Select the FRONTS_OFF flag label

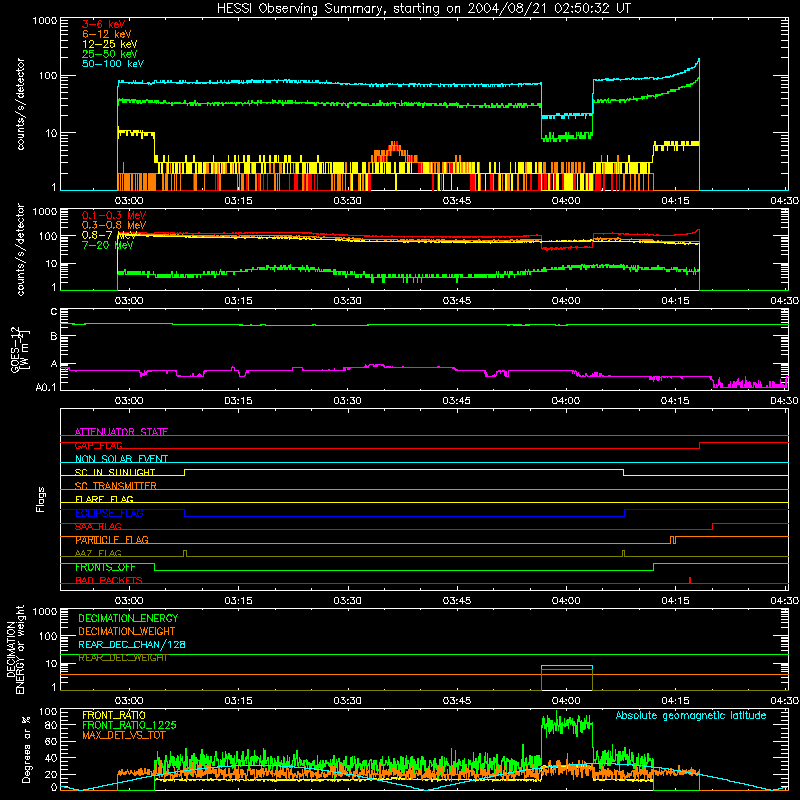pyautogui.click(x=105, y=567)
